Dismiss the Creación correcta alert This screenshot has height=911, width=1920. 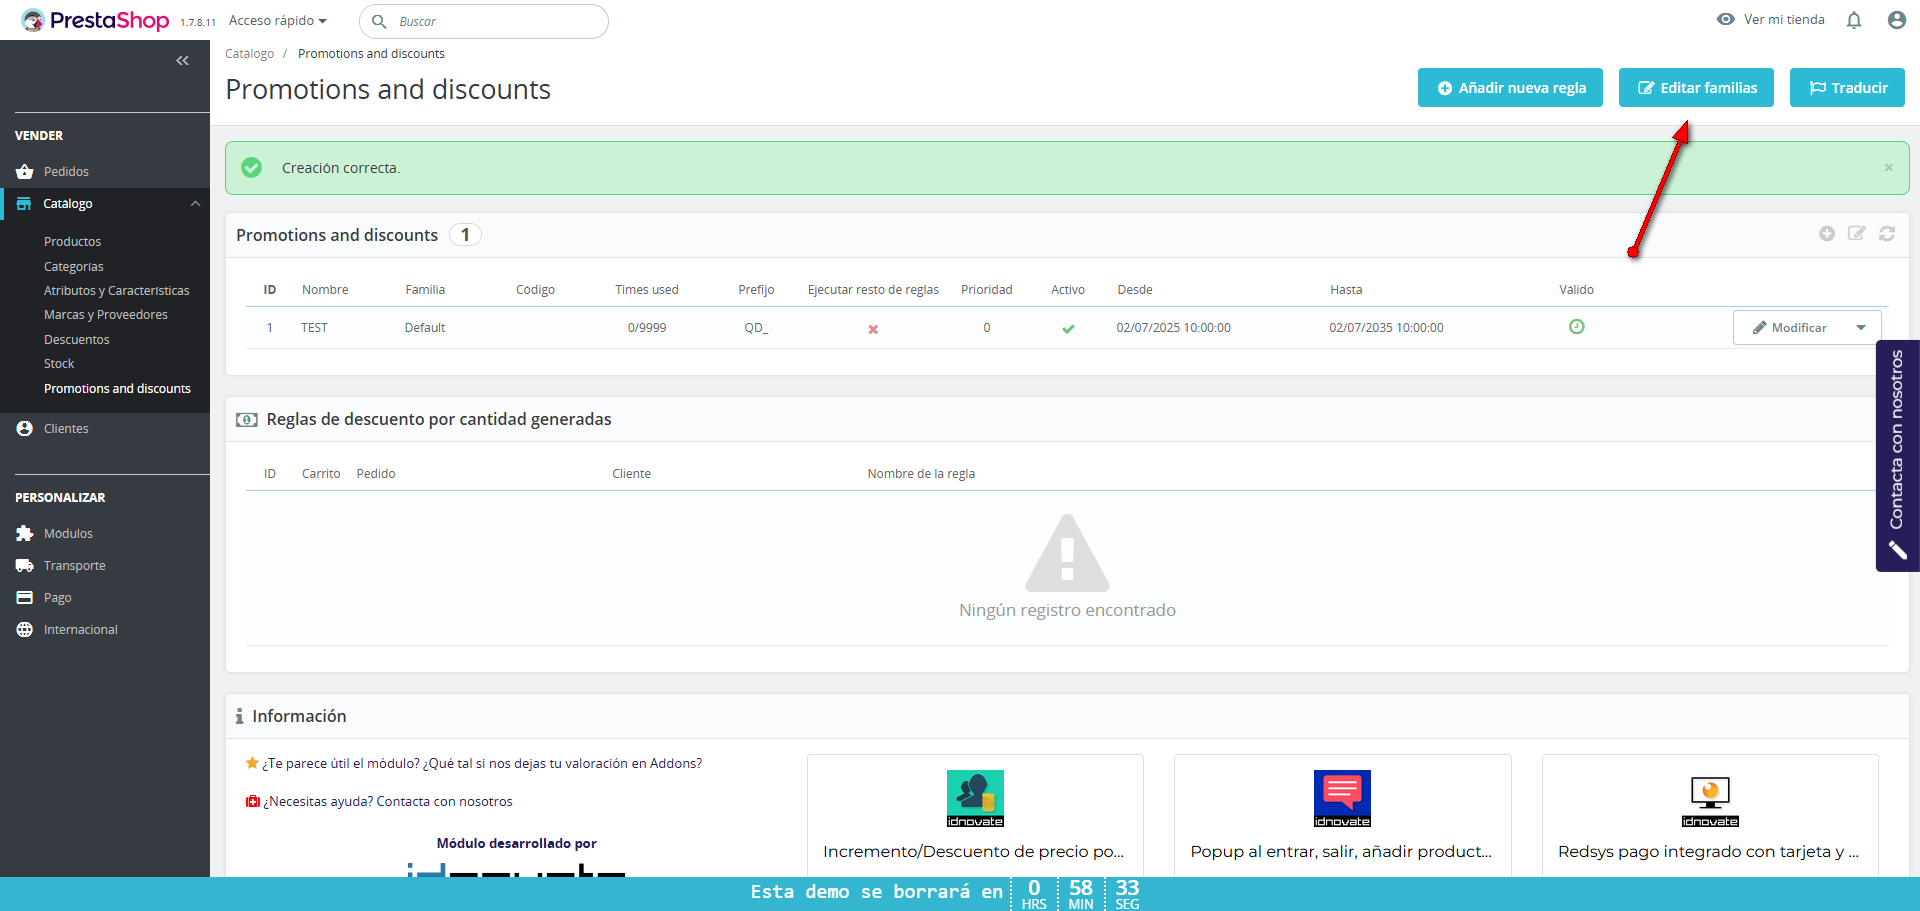coord(1889,168)
